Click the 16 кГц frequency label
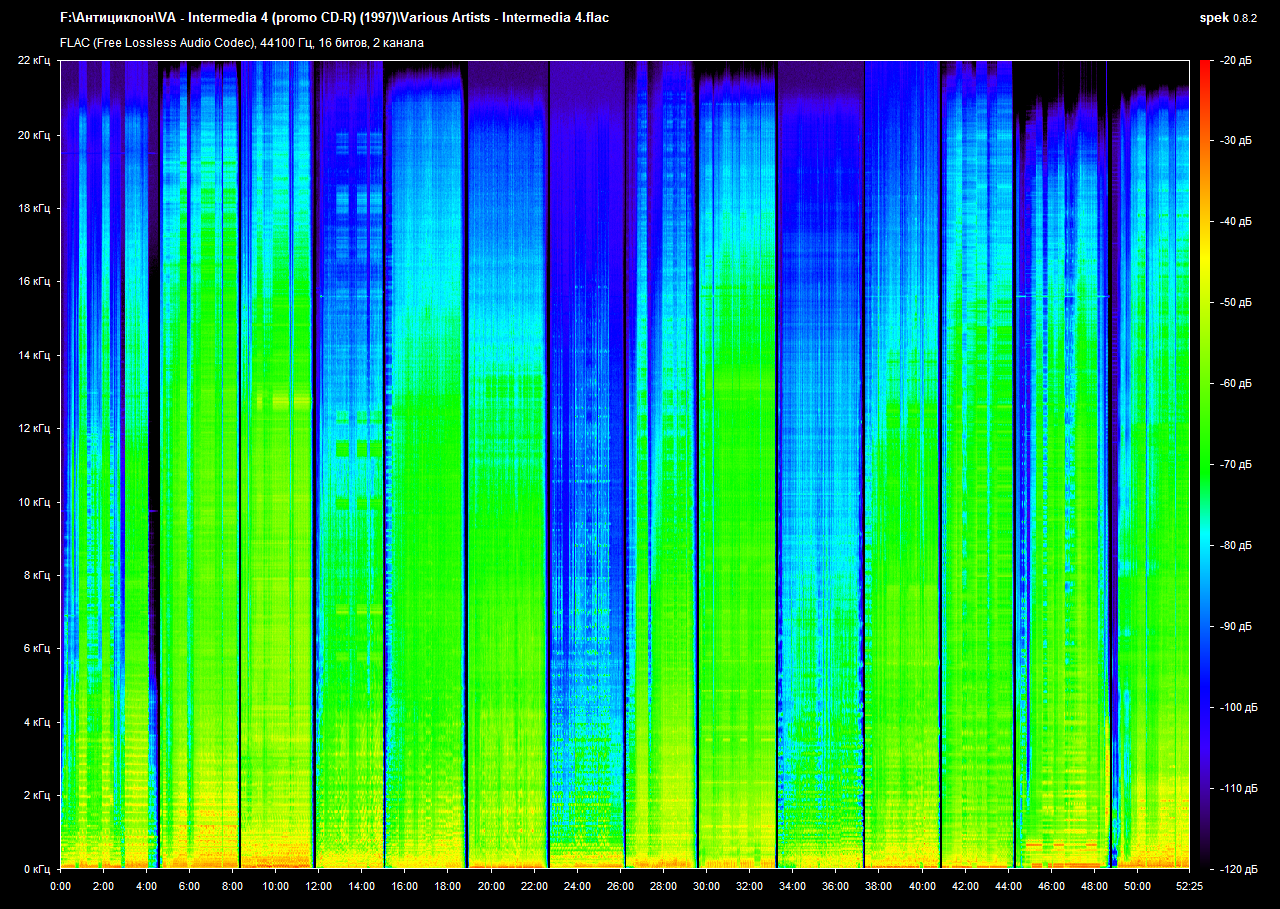1280x909 pixels. 34,282
